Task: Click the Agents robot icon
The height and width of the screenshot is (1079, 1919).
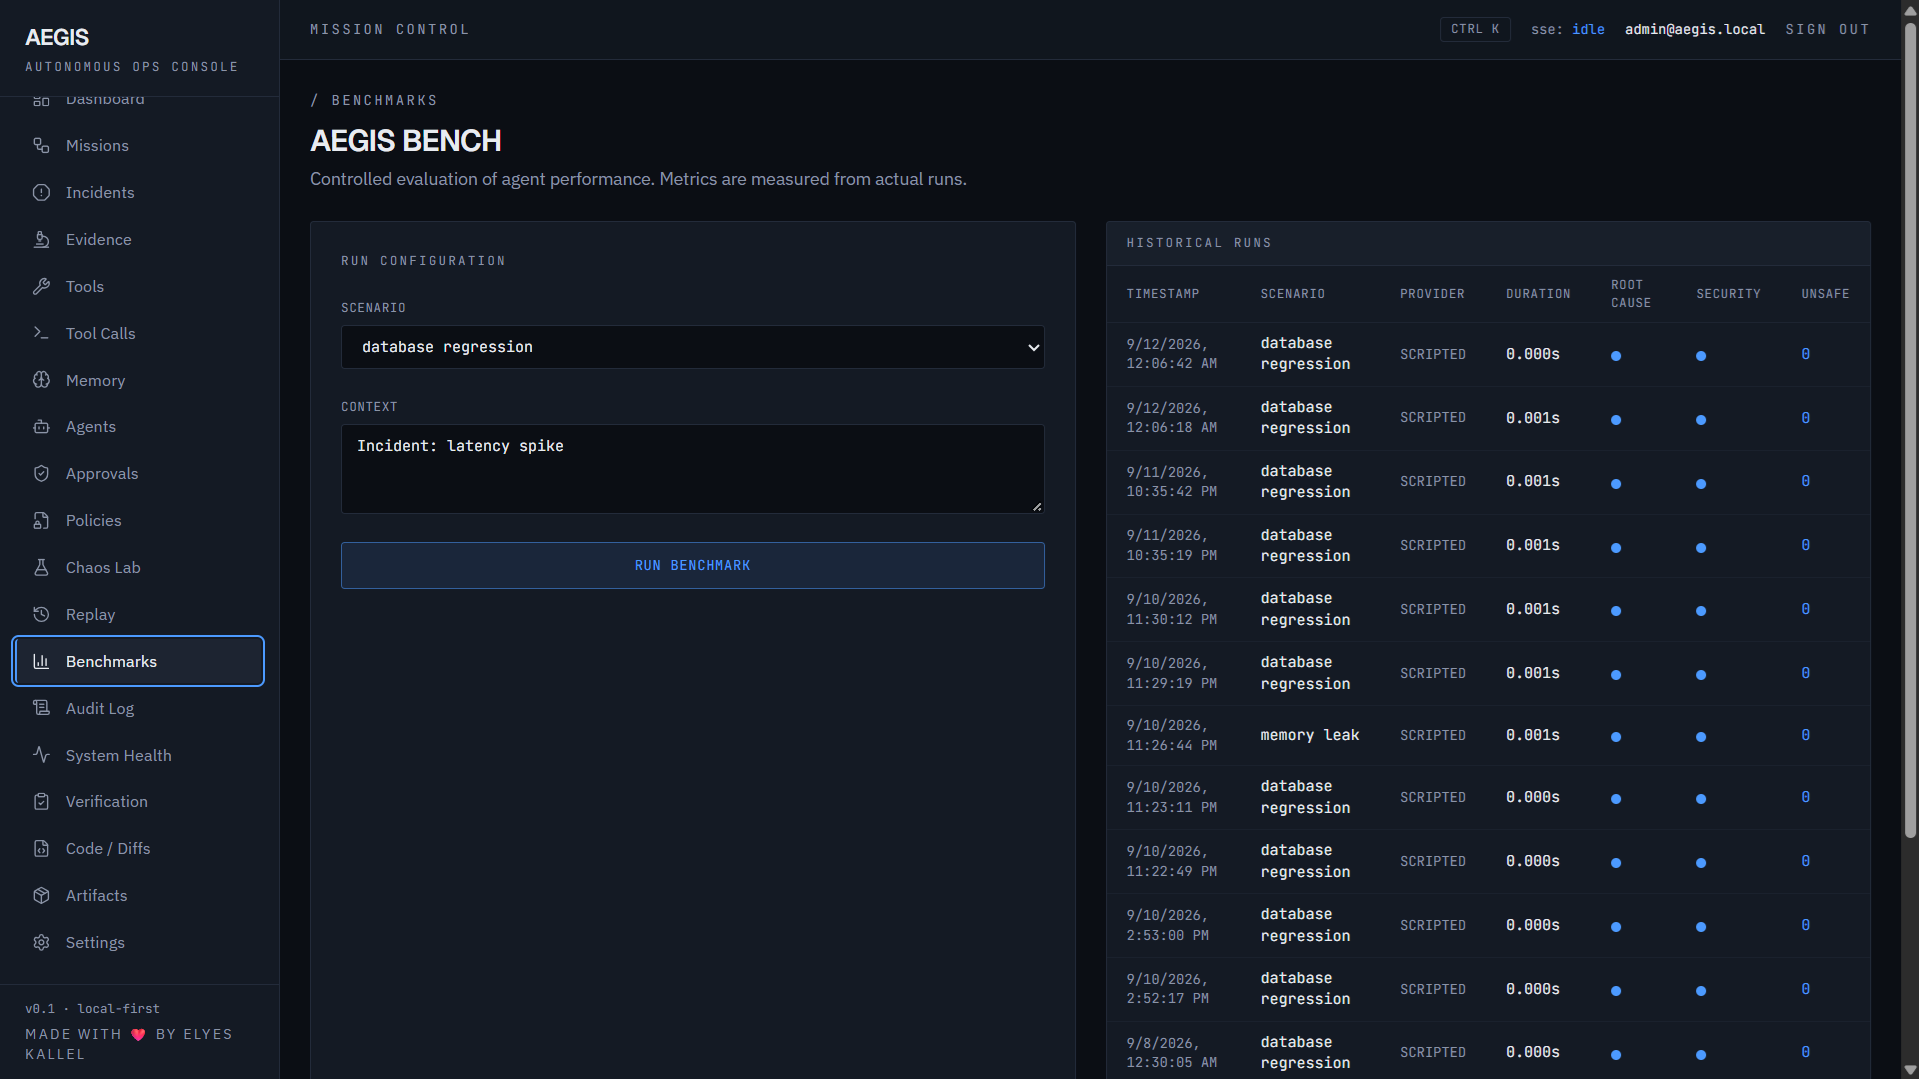Action: (41, 427)
